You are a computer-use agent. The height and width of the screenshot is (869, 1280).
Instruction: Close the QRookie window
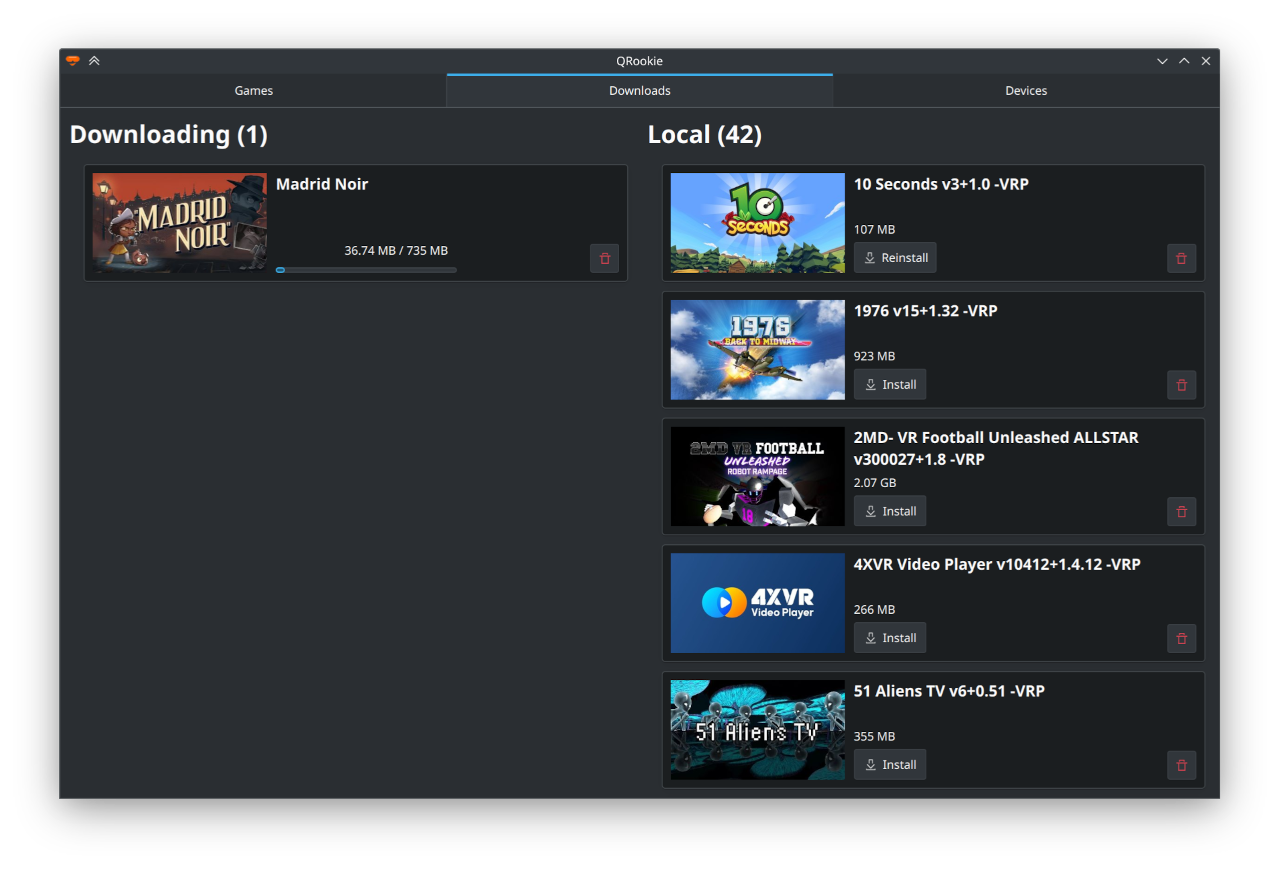click(x=1206, y=61)
